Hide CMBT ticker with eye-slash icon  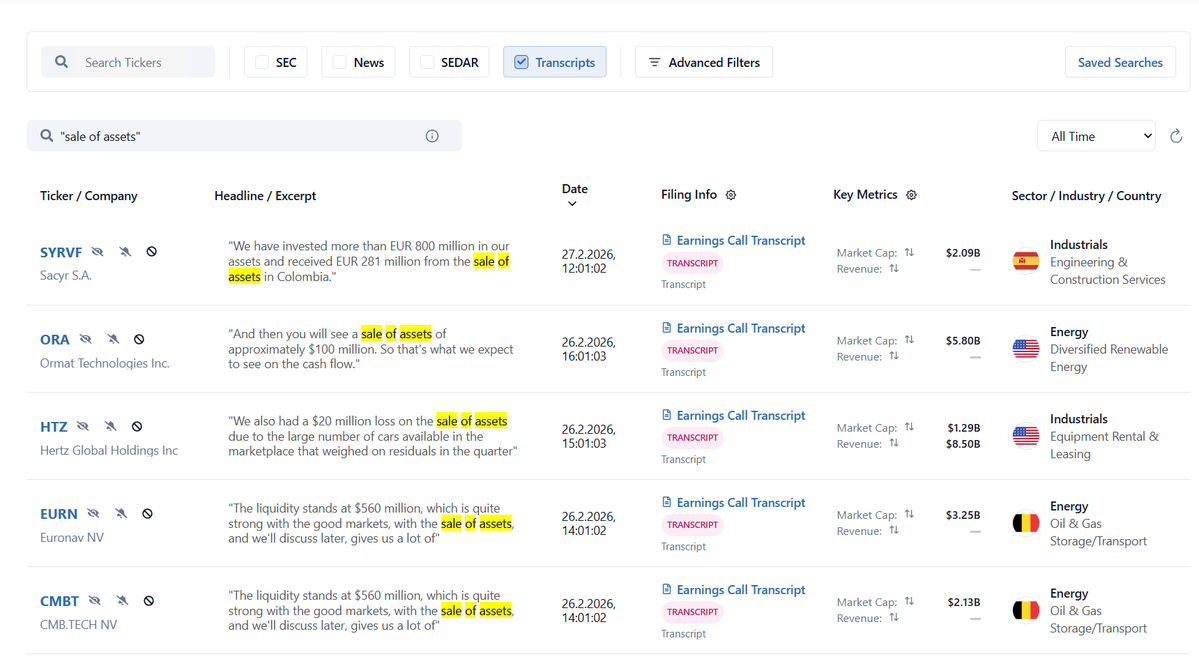pyautogui.click(x=95, y=600)
